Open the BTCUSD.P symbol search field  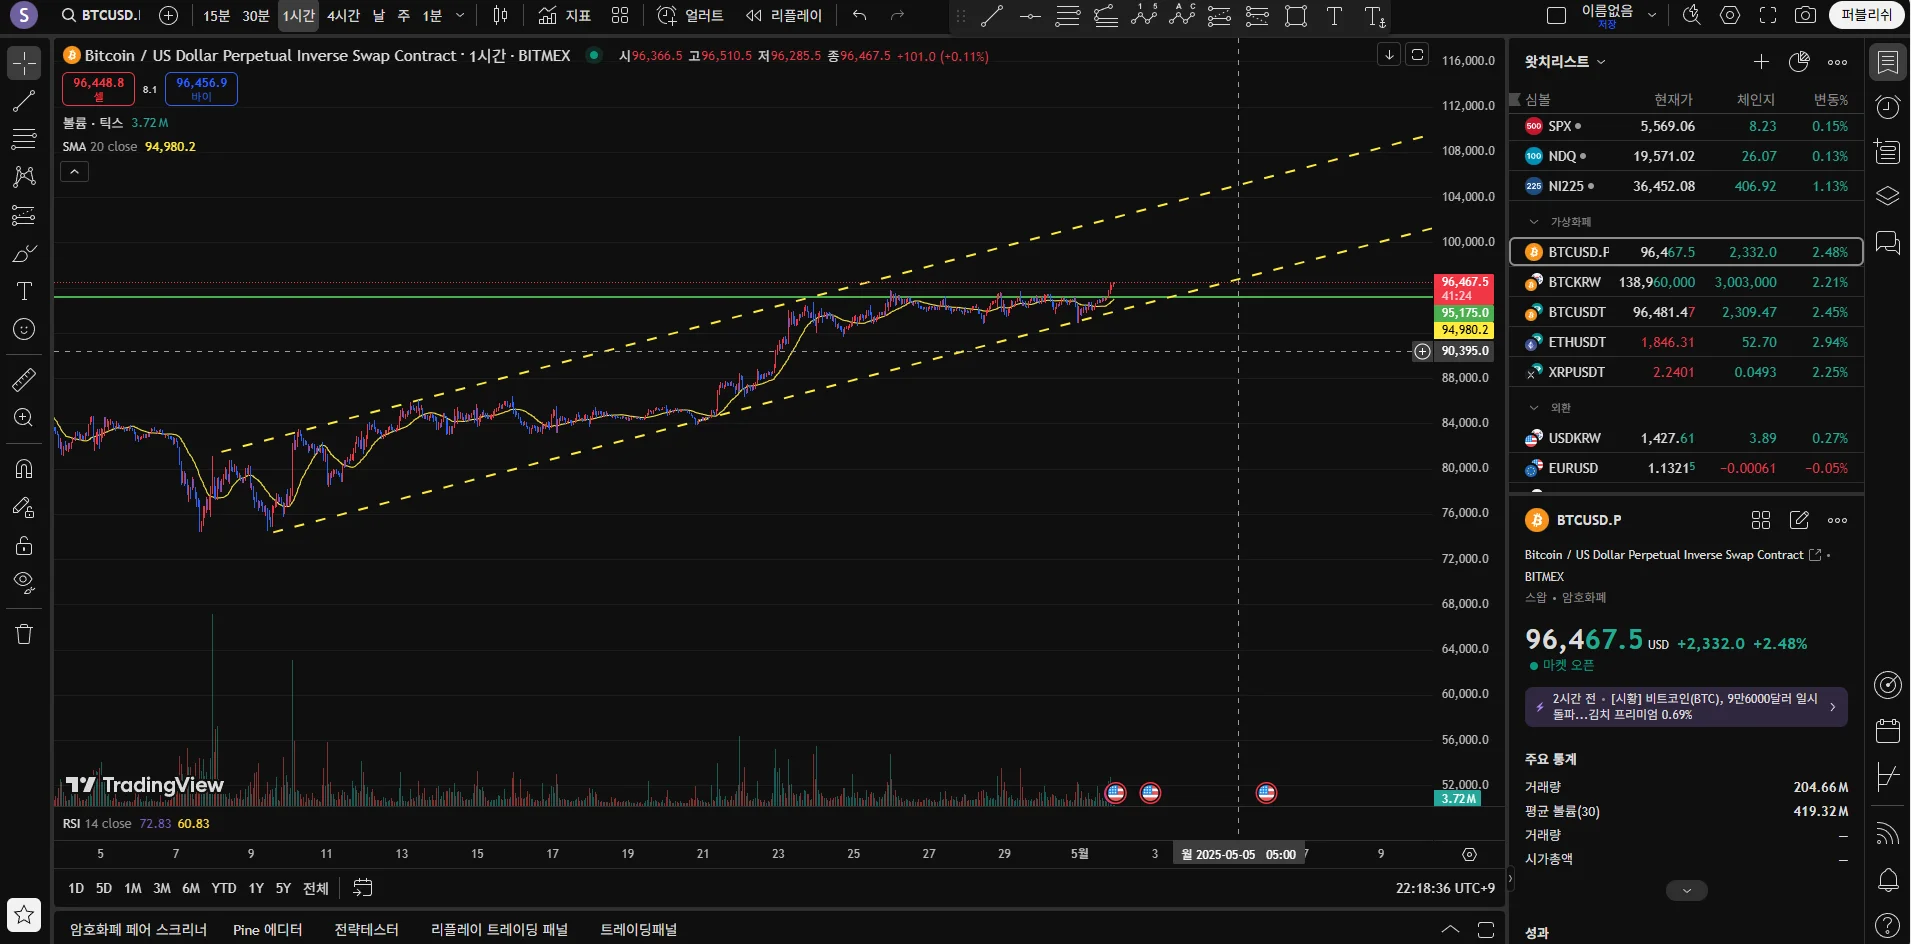[100, 15]
